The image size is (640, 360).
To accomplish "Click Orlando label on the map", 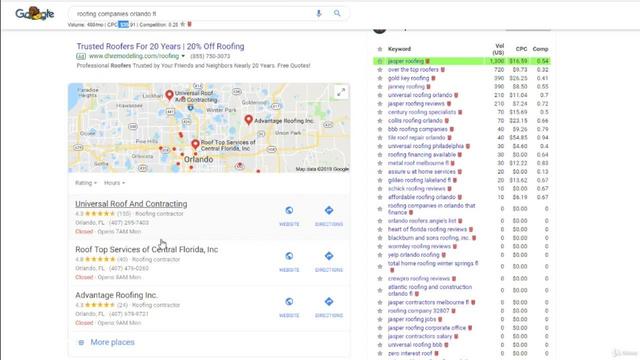I will coord(198,160).
